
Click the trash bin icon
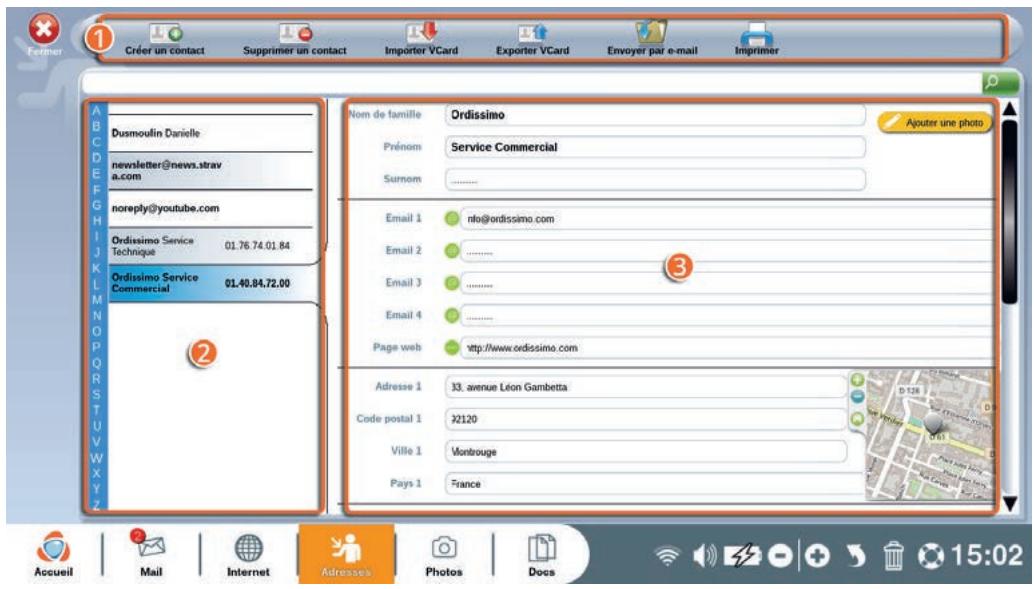point(894,556)
